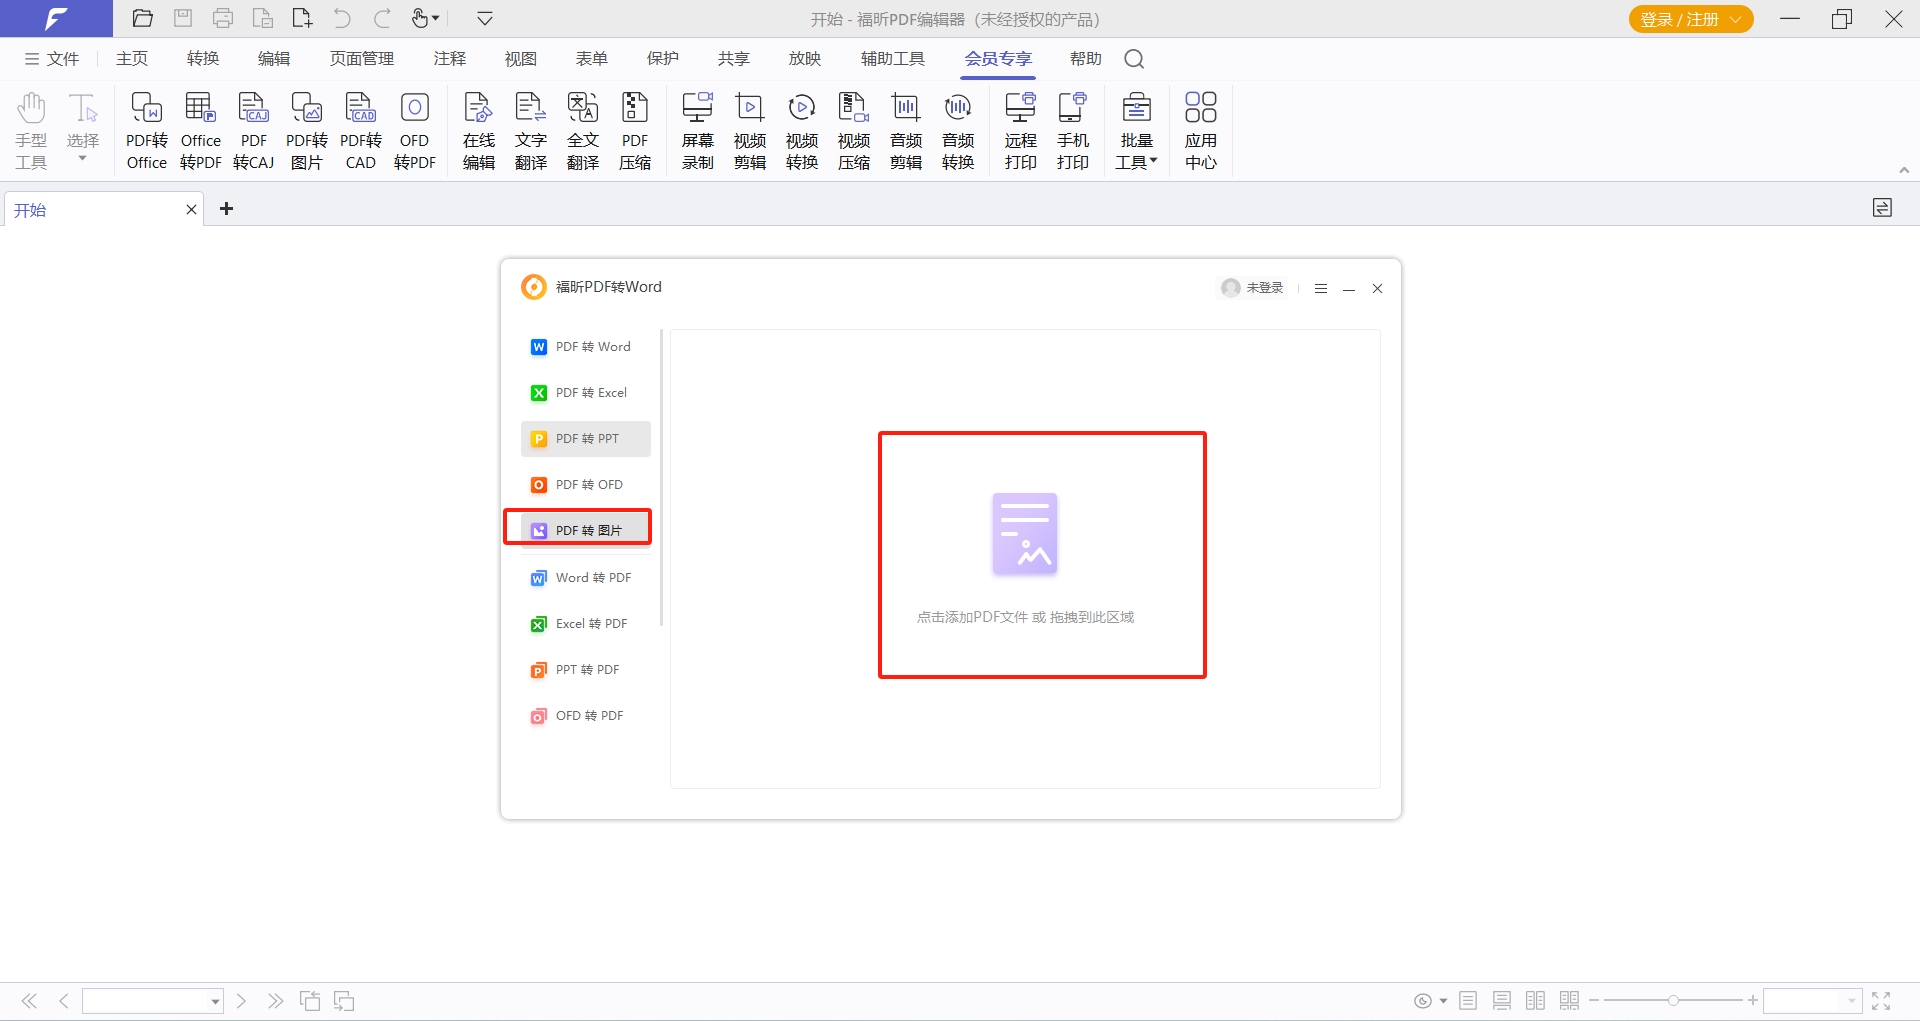Select single page view mode icon
Viewport: 1920px width, 1021px height.
(1468, 1001)
